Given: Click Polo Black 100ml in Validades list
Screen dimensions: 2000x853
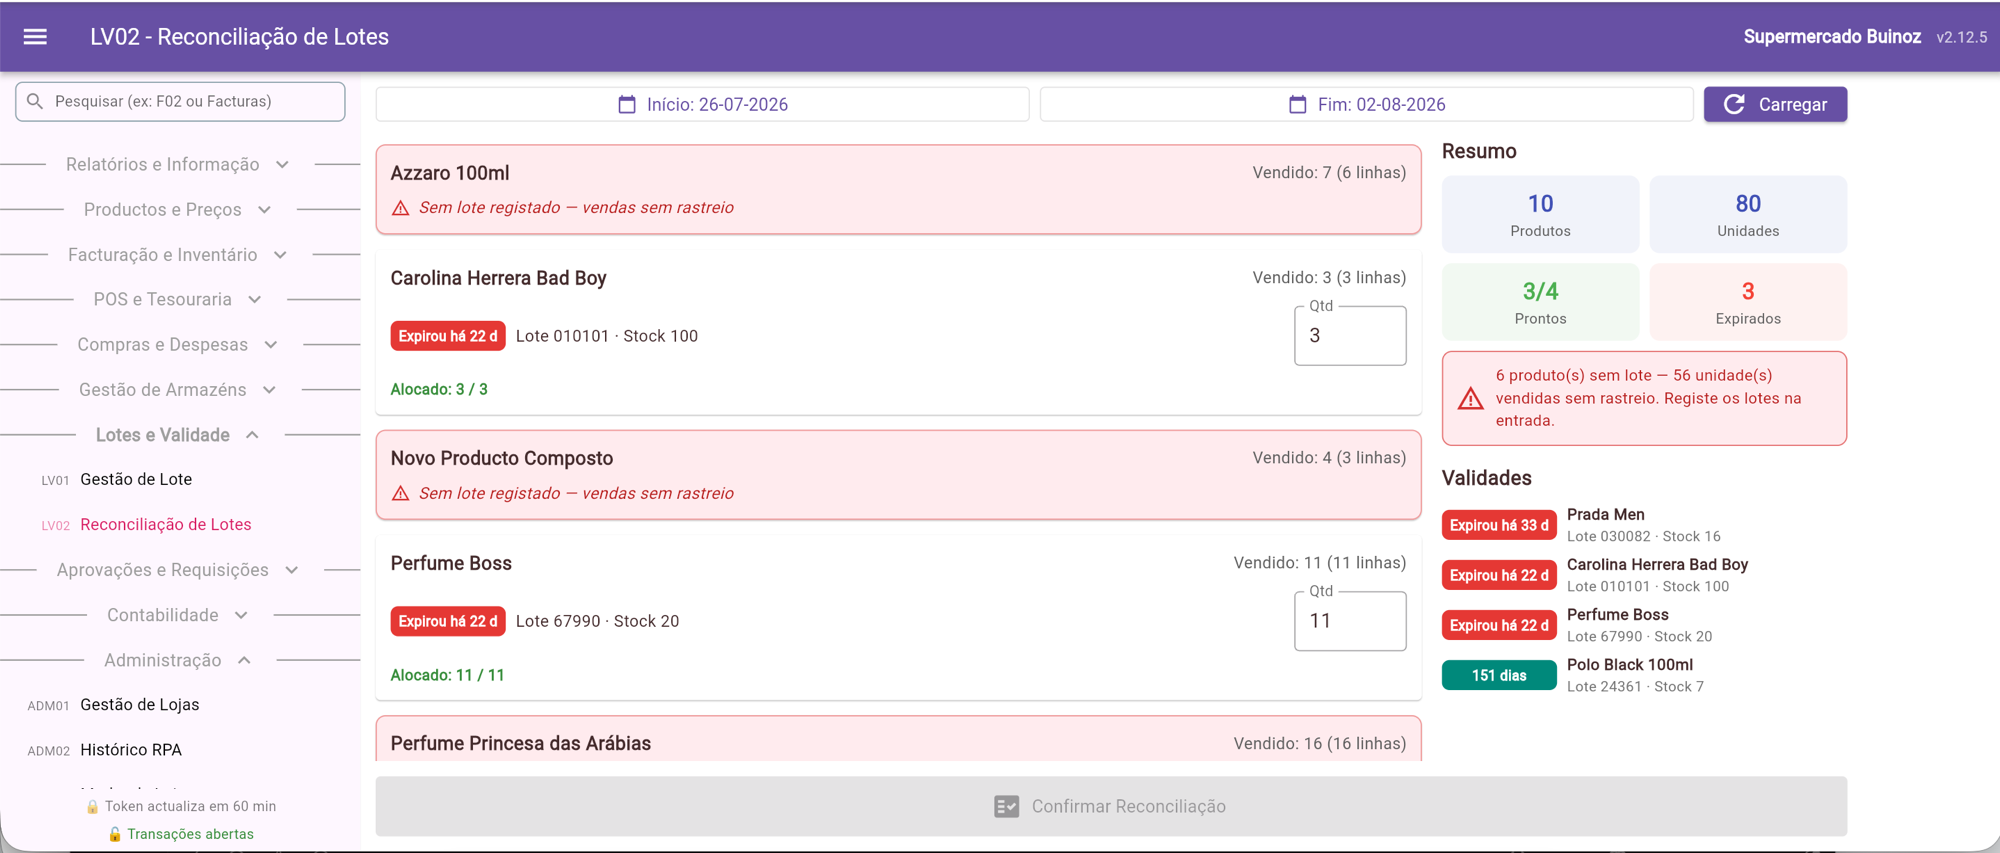Looking at the screenshot, I should tap(1630, 664).
